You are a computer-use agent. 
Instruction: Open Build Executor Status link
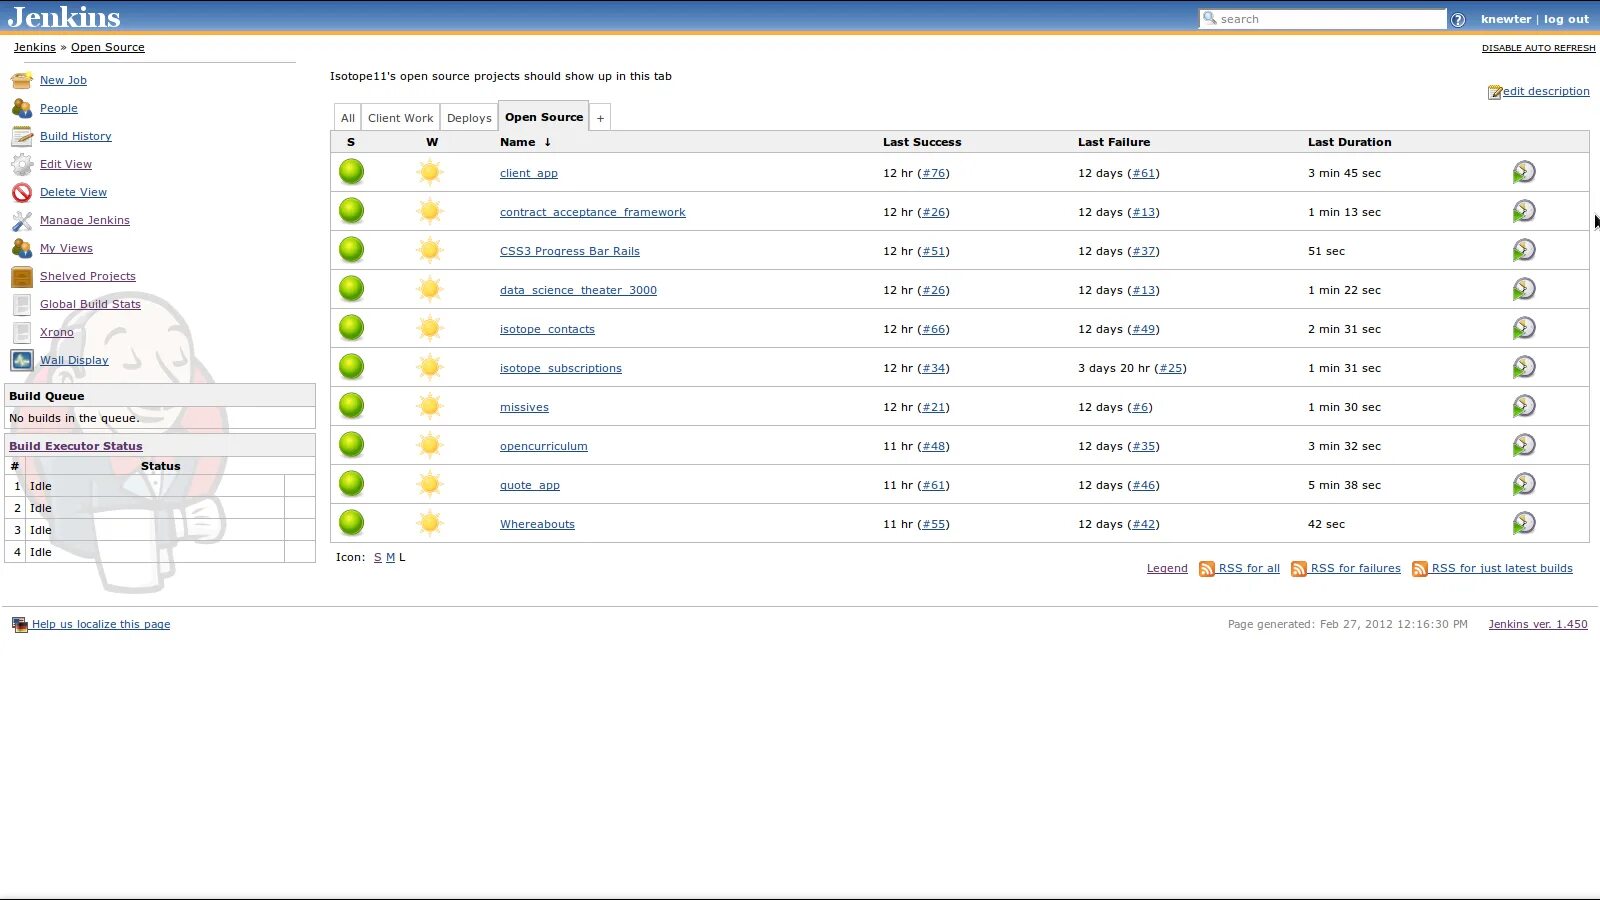[76, 446]
